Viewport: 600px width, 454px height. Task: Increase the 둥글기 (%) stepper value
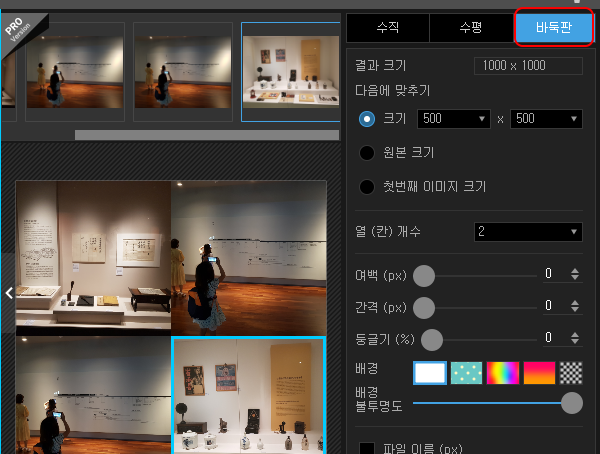tap(575, 334)
